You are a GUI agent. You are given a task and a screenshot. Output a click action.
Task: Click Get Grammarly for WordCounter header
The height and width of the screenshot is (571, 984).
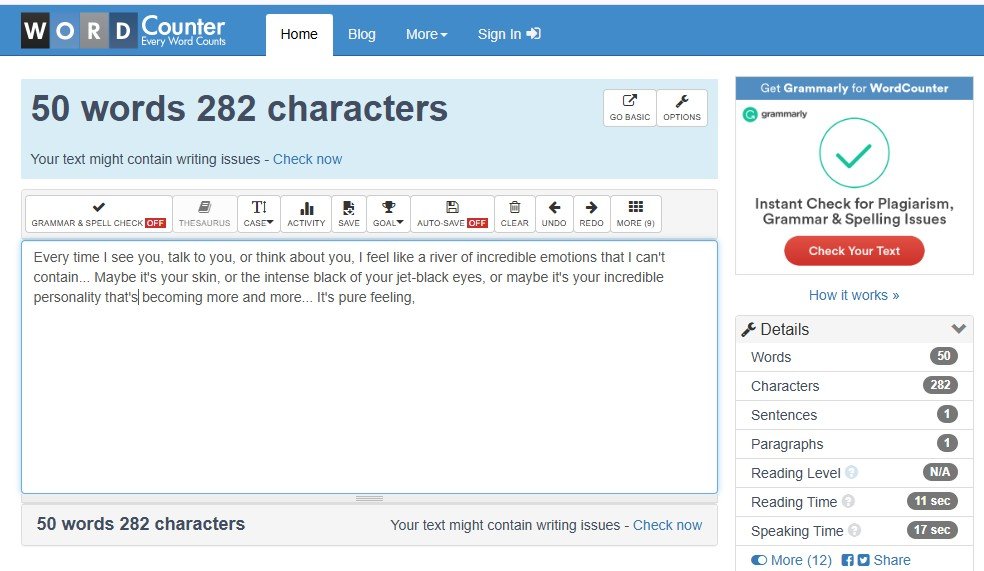854,88
